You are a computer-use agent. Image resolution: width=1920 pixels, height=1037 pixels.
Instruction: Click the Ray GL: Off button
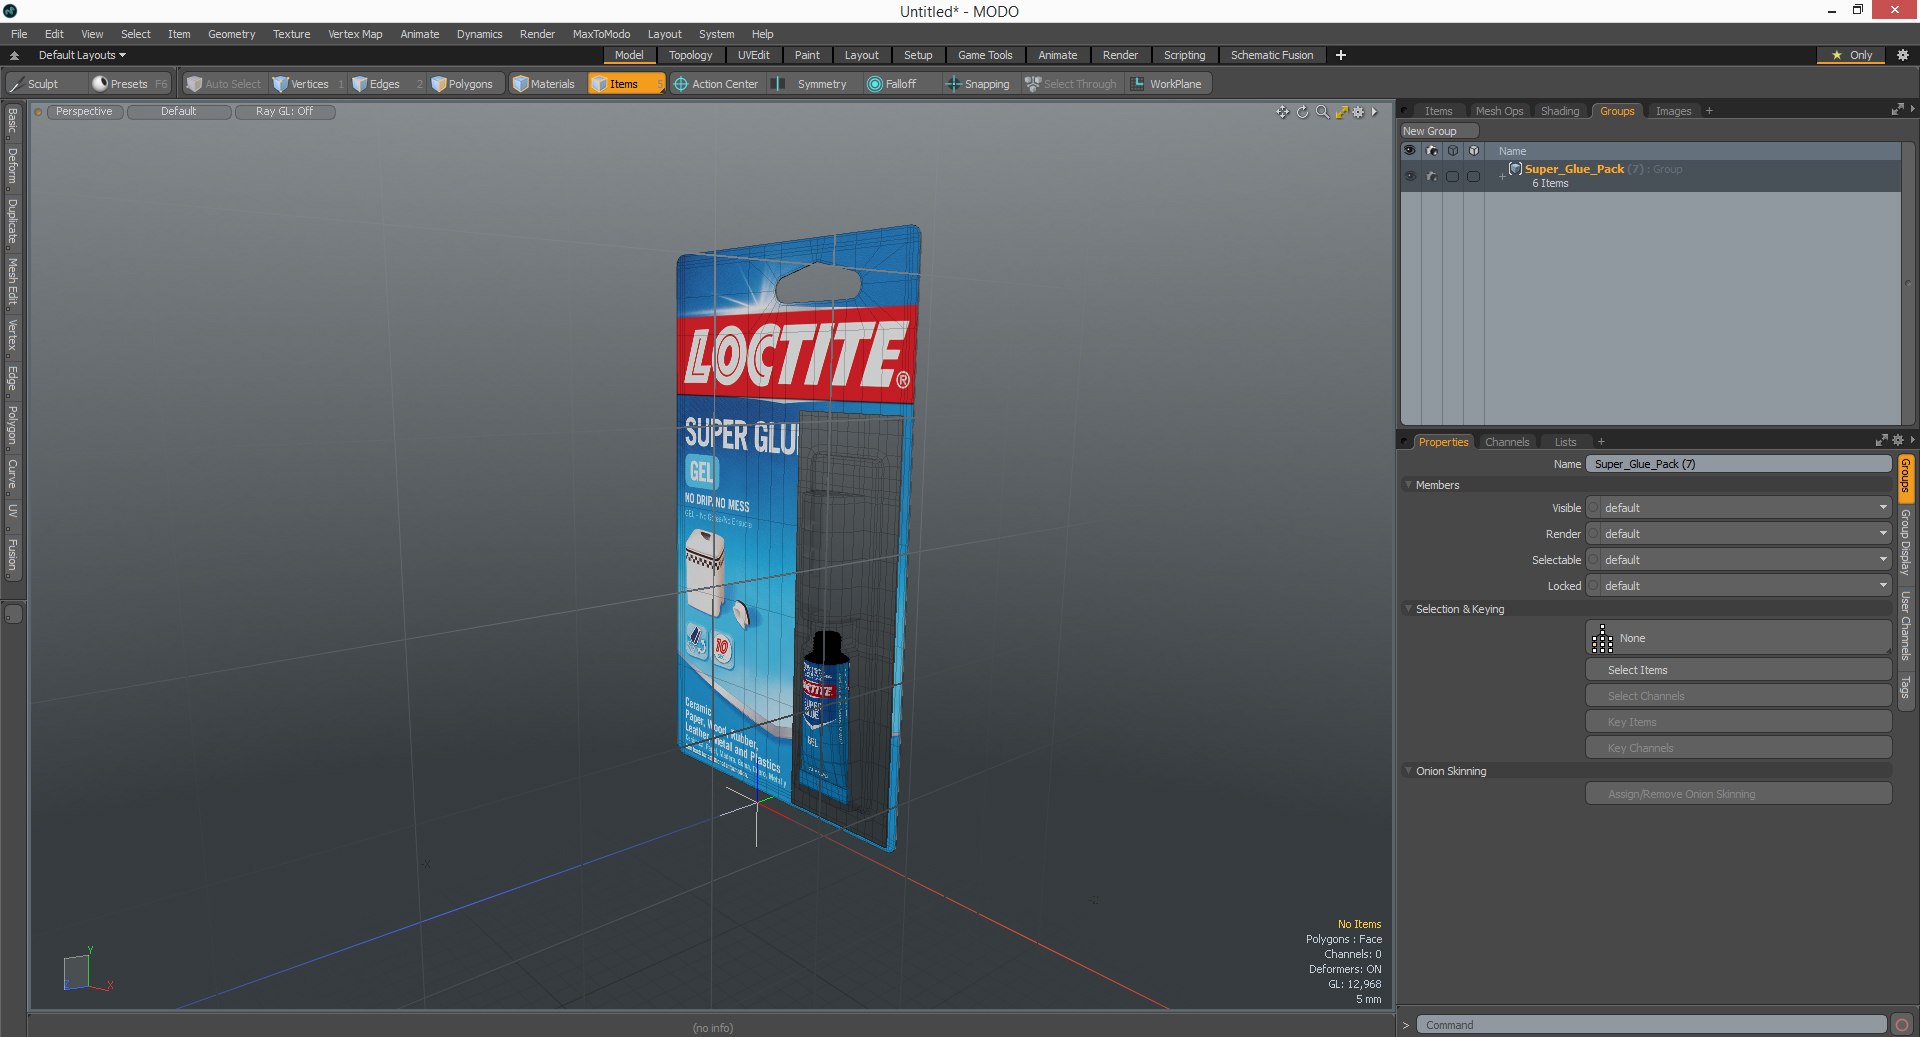(284, 112)
